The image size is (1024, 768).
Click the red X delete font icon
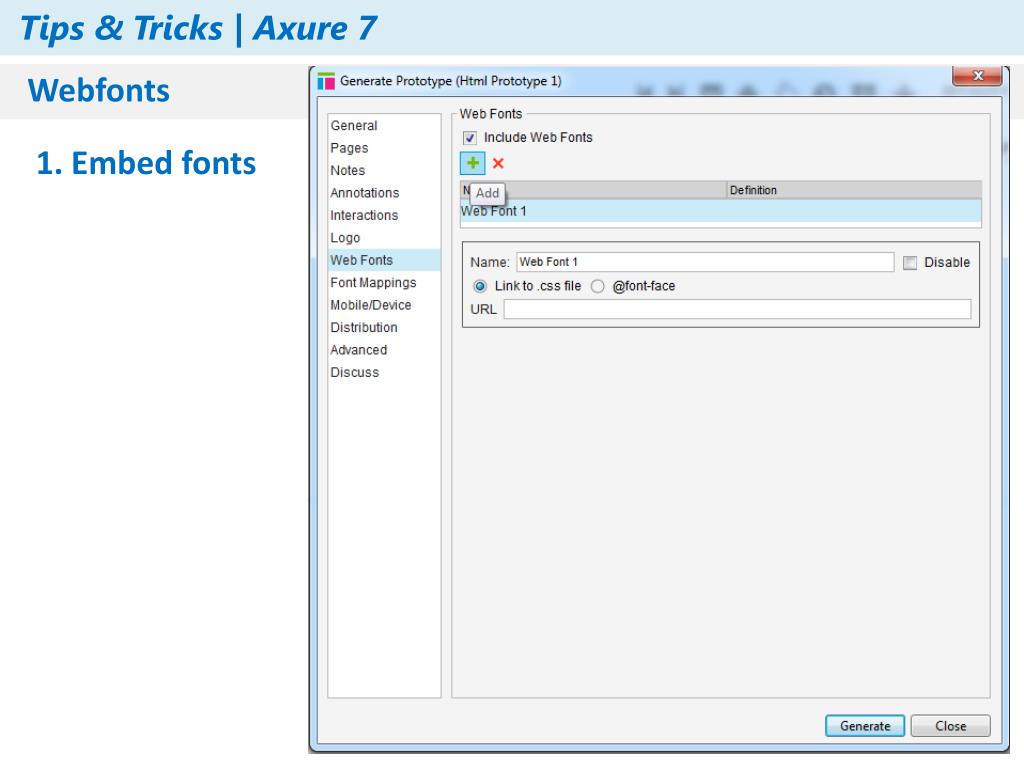498,163
